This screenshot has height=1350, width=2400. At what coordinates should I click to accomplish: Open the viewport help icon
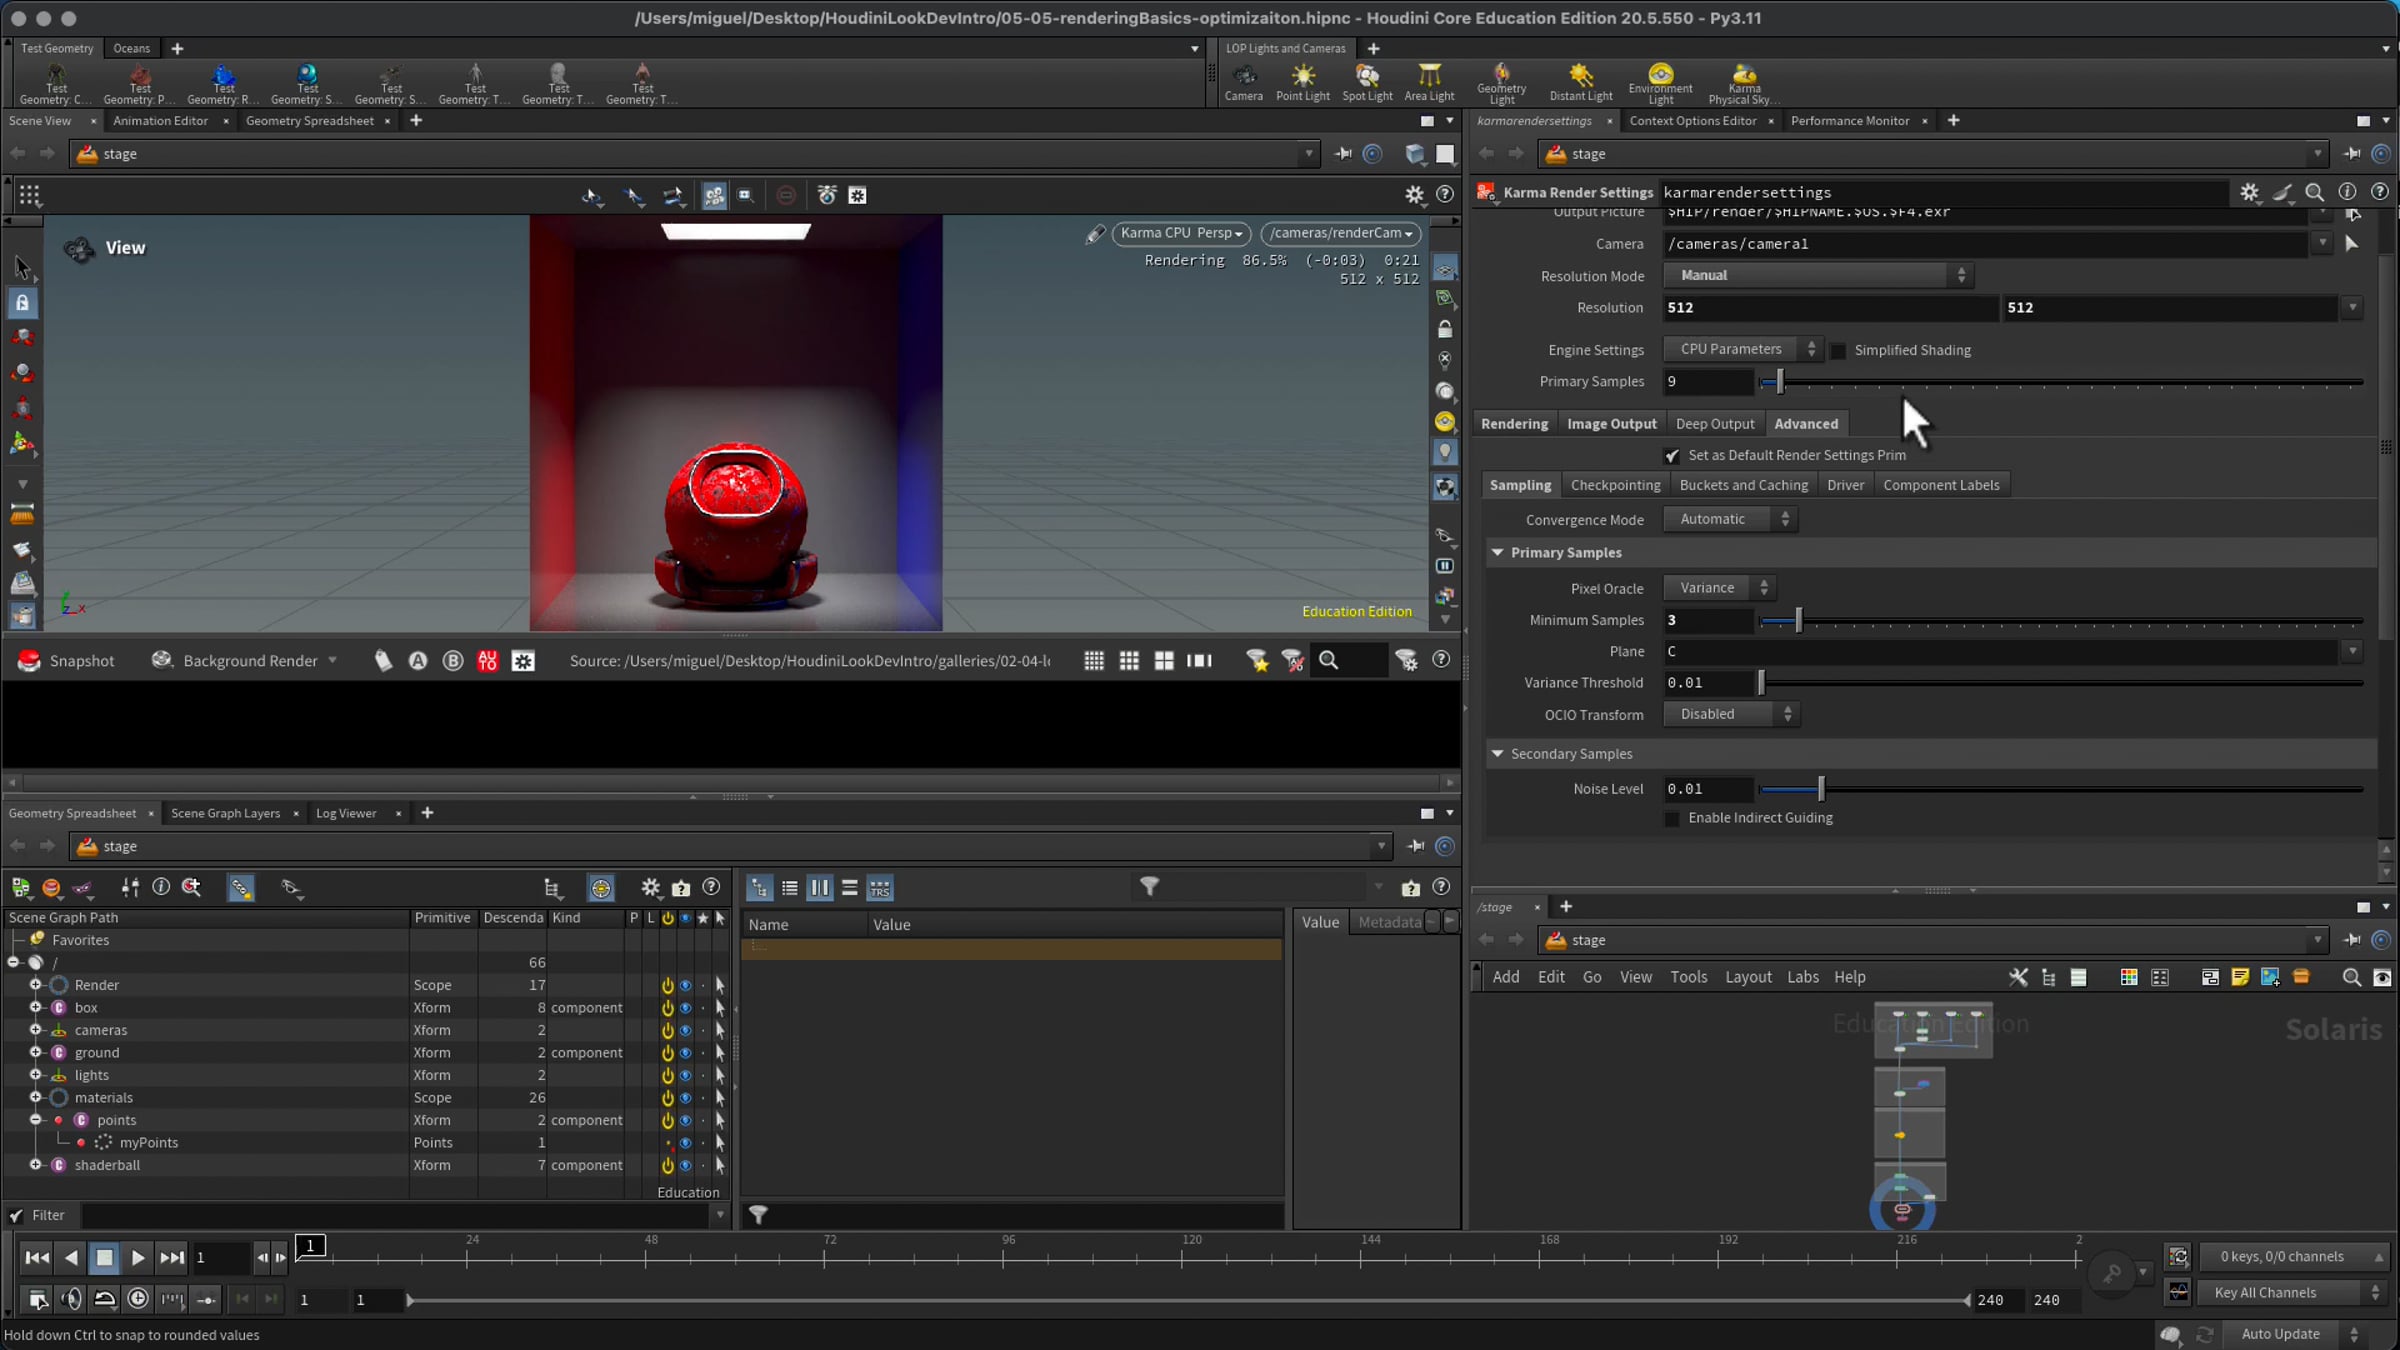click(x=1444, y=194)
